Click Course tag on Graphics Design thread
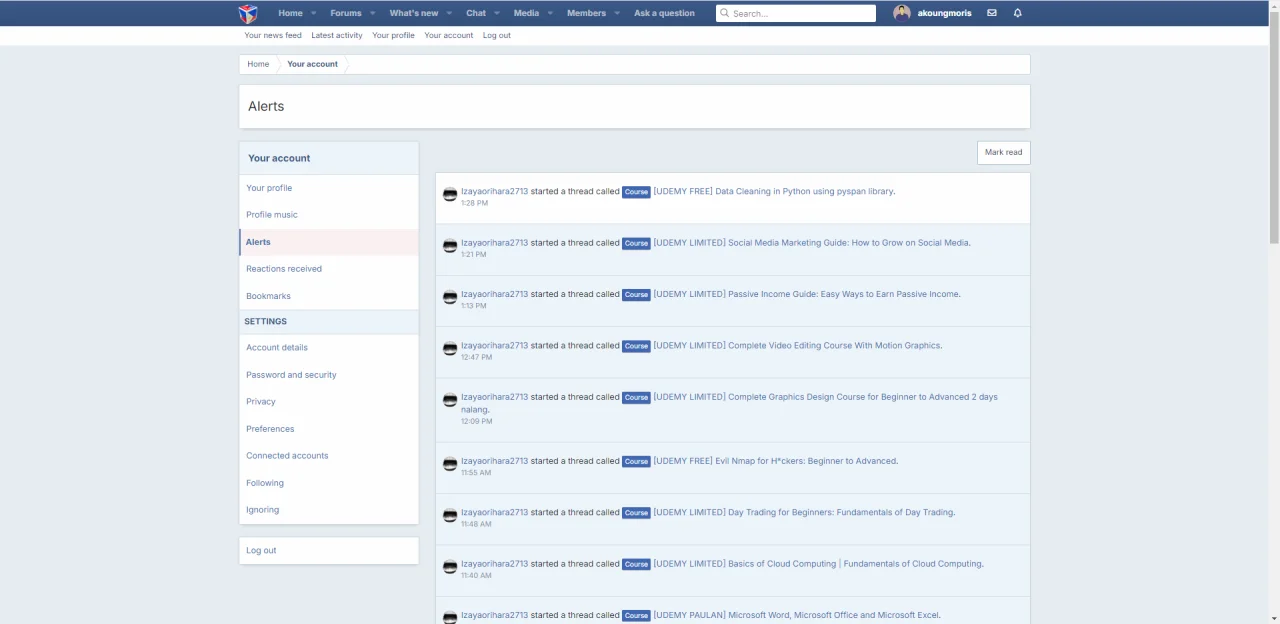Image resolution: width=1280 pixels, height=624 pixels. pyautogui.click(x=636, y=398)
